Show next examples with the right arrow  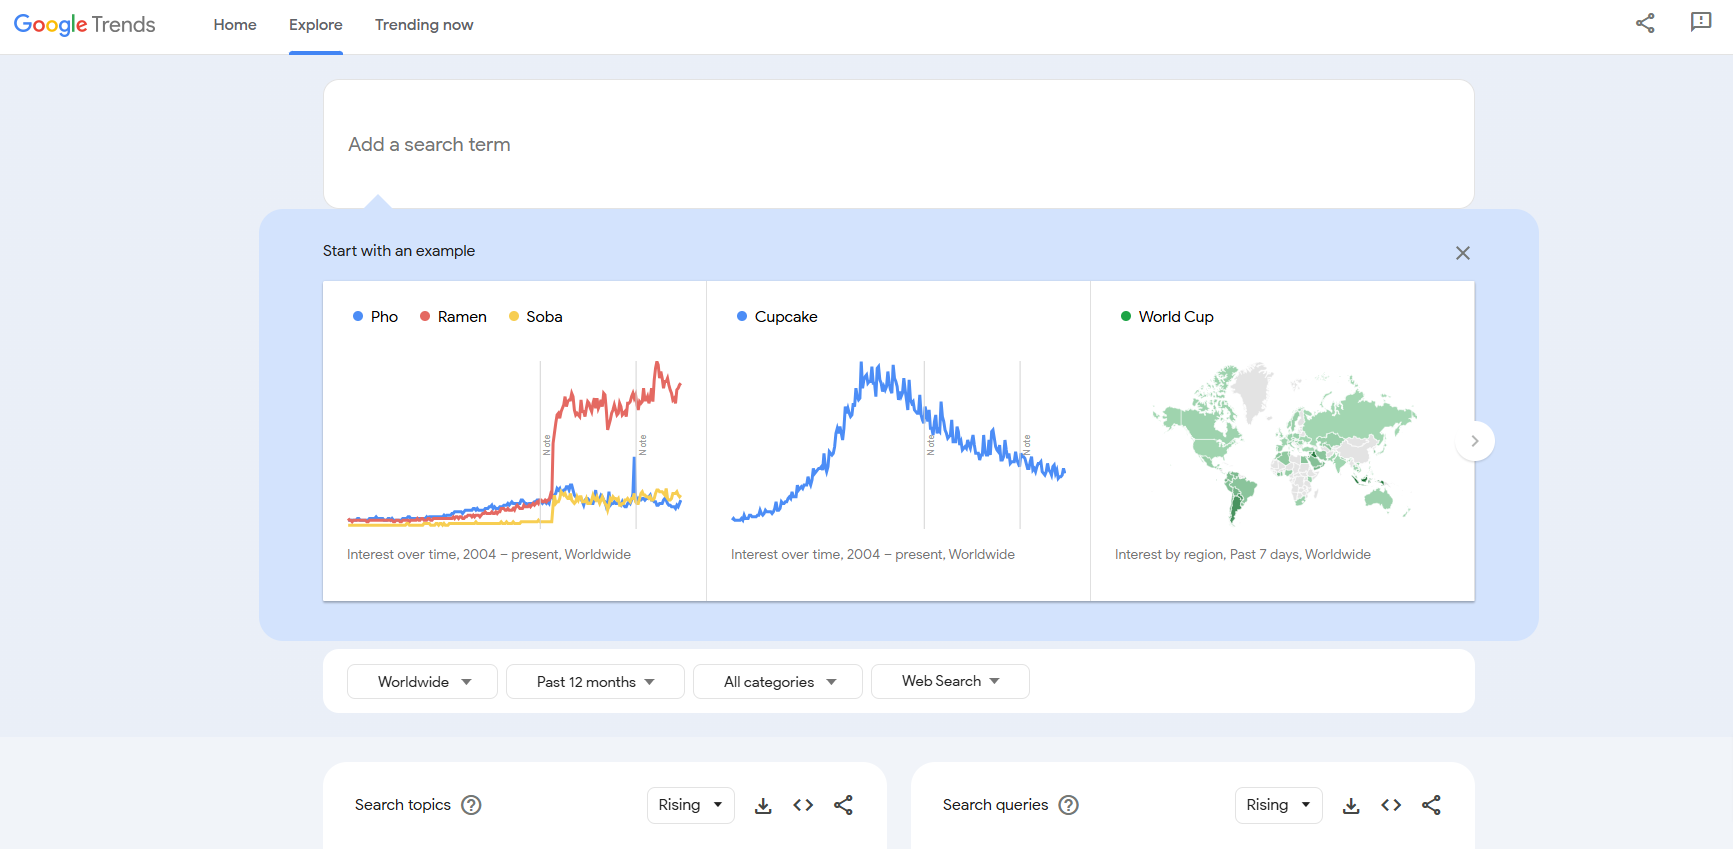coord(1475,441)
